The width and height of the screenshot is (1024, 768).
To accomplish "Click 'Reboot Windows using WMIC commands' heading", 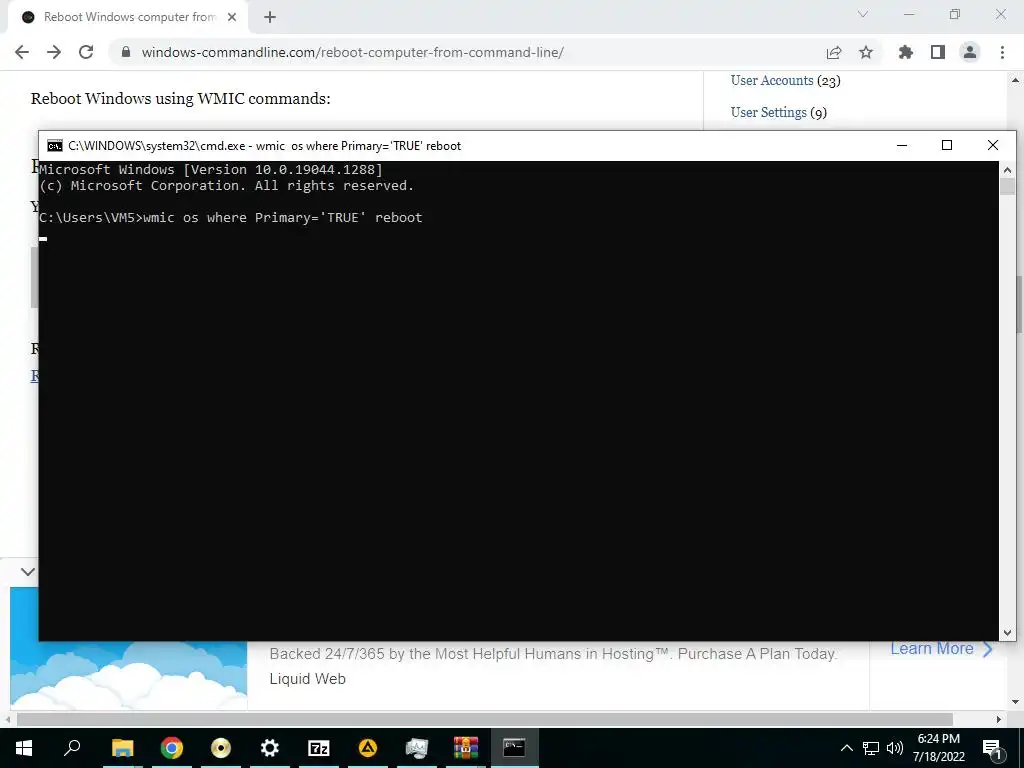I will coord(181,99).
